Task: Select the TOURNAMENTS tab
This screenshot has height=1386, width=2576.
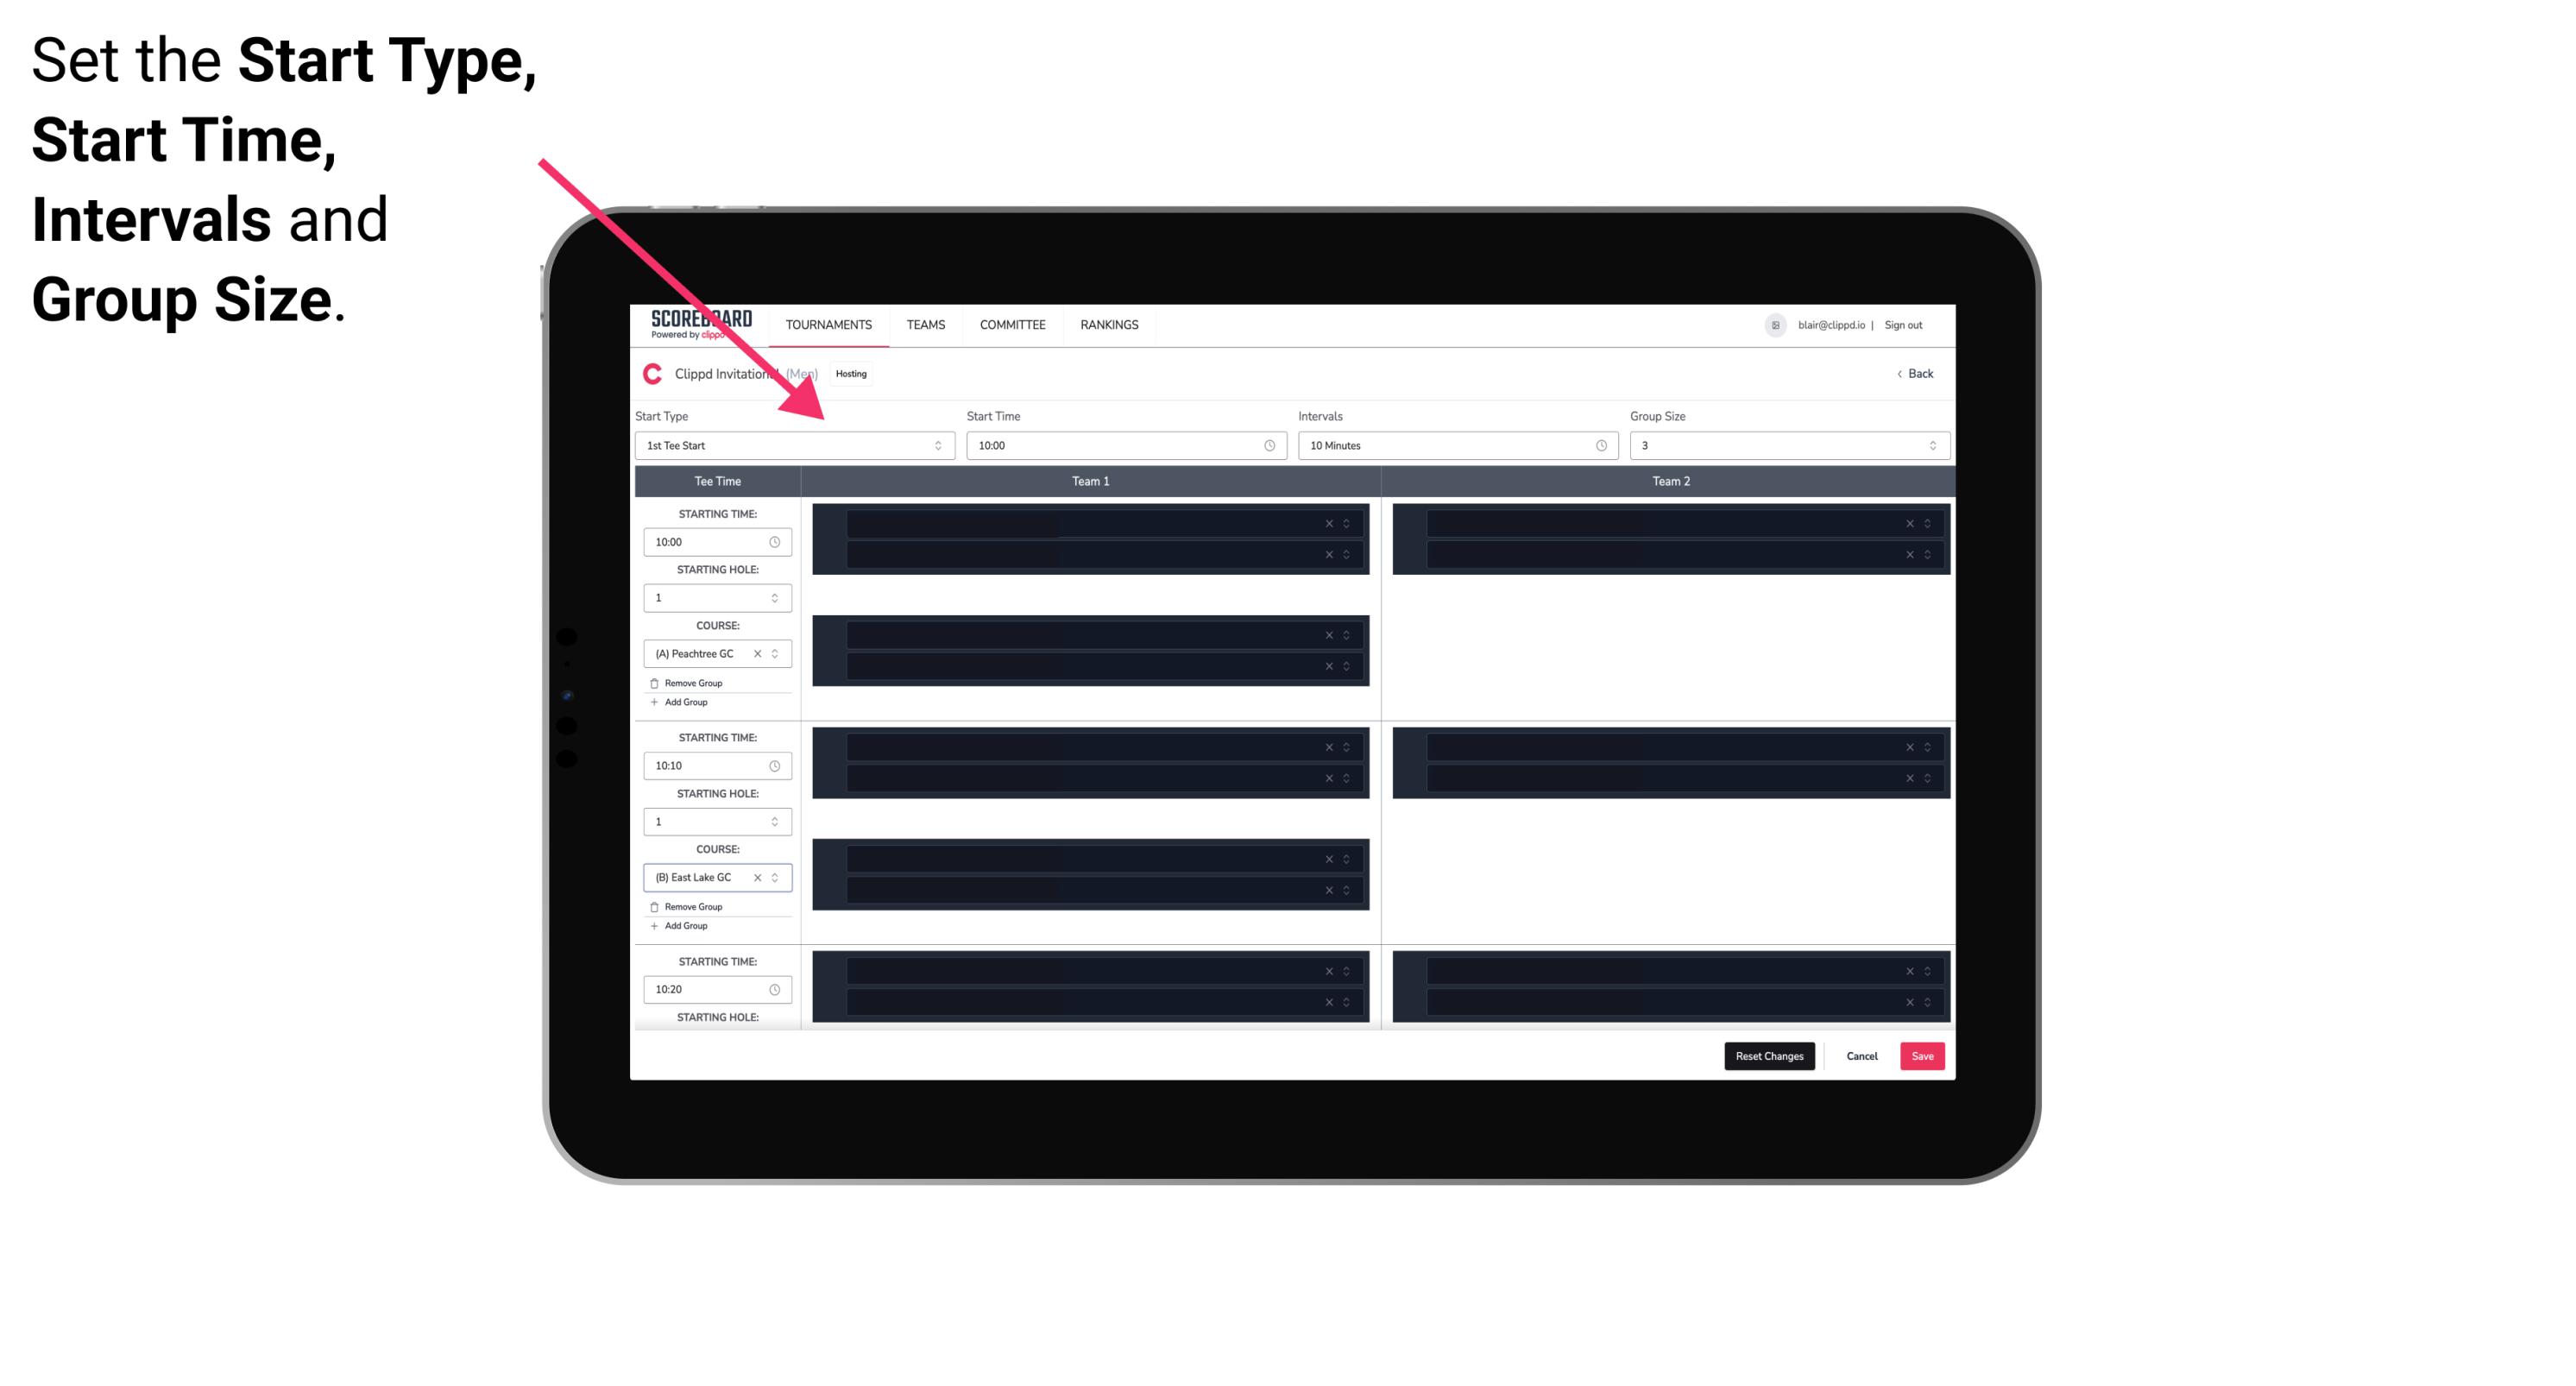Action: coord(829,324)
